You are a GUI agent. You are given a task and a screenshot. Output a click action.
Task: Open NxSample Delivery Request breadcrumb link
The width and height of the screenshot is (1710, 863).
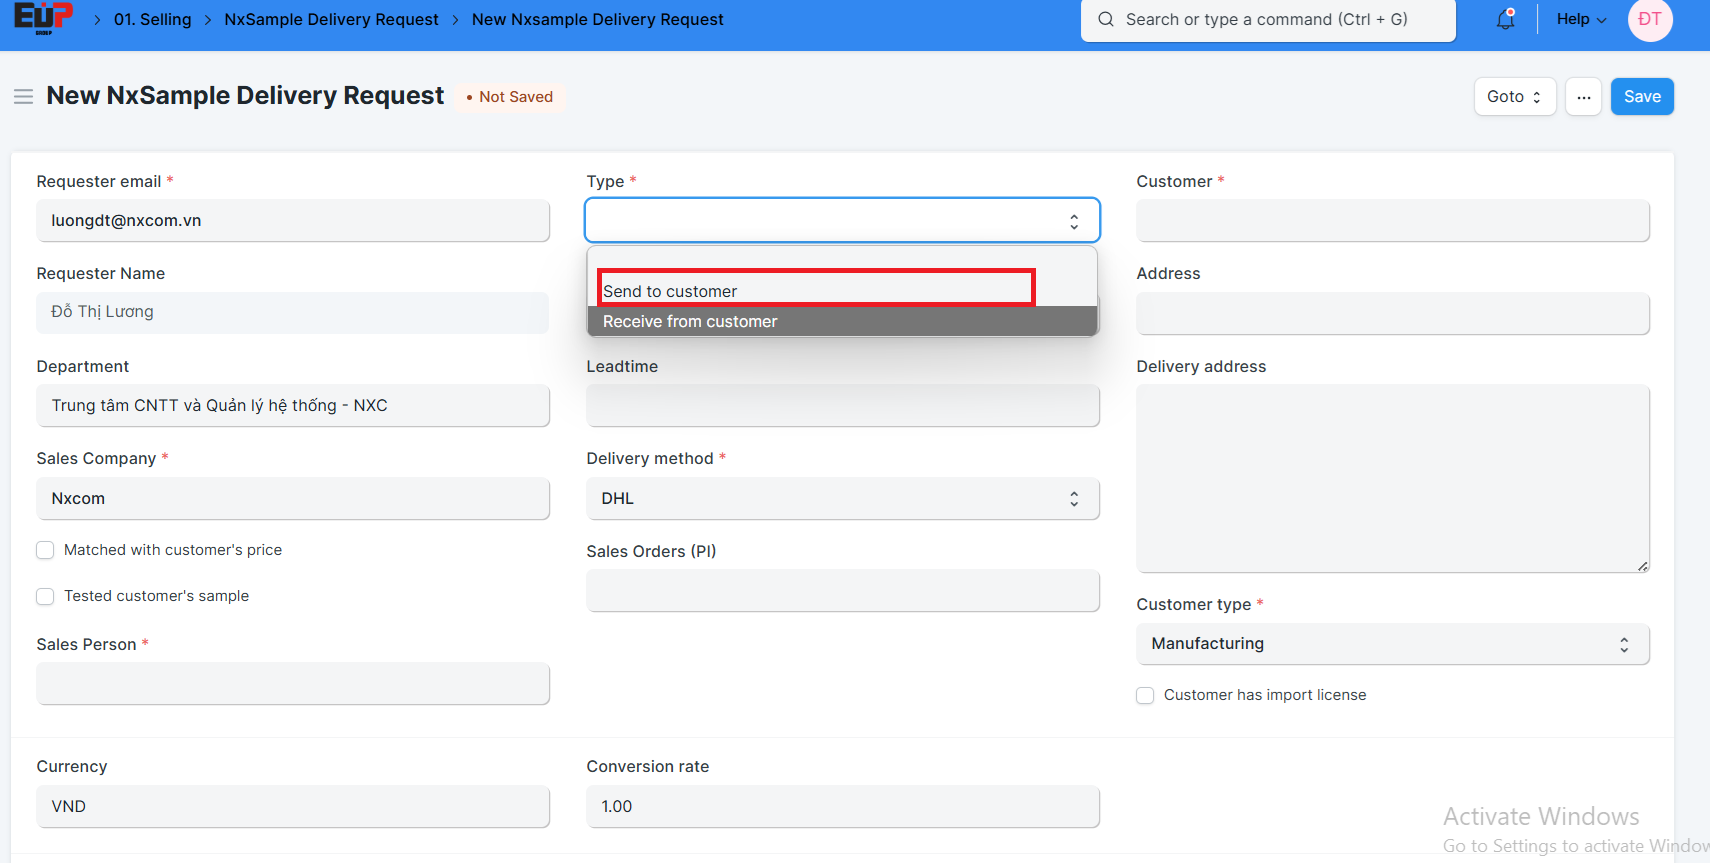(x=331, y=19)
